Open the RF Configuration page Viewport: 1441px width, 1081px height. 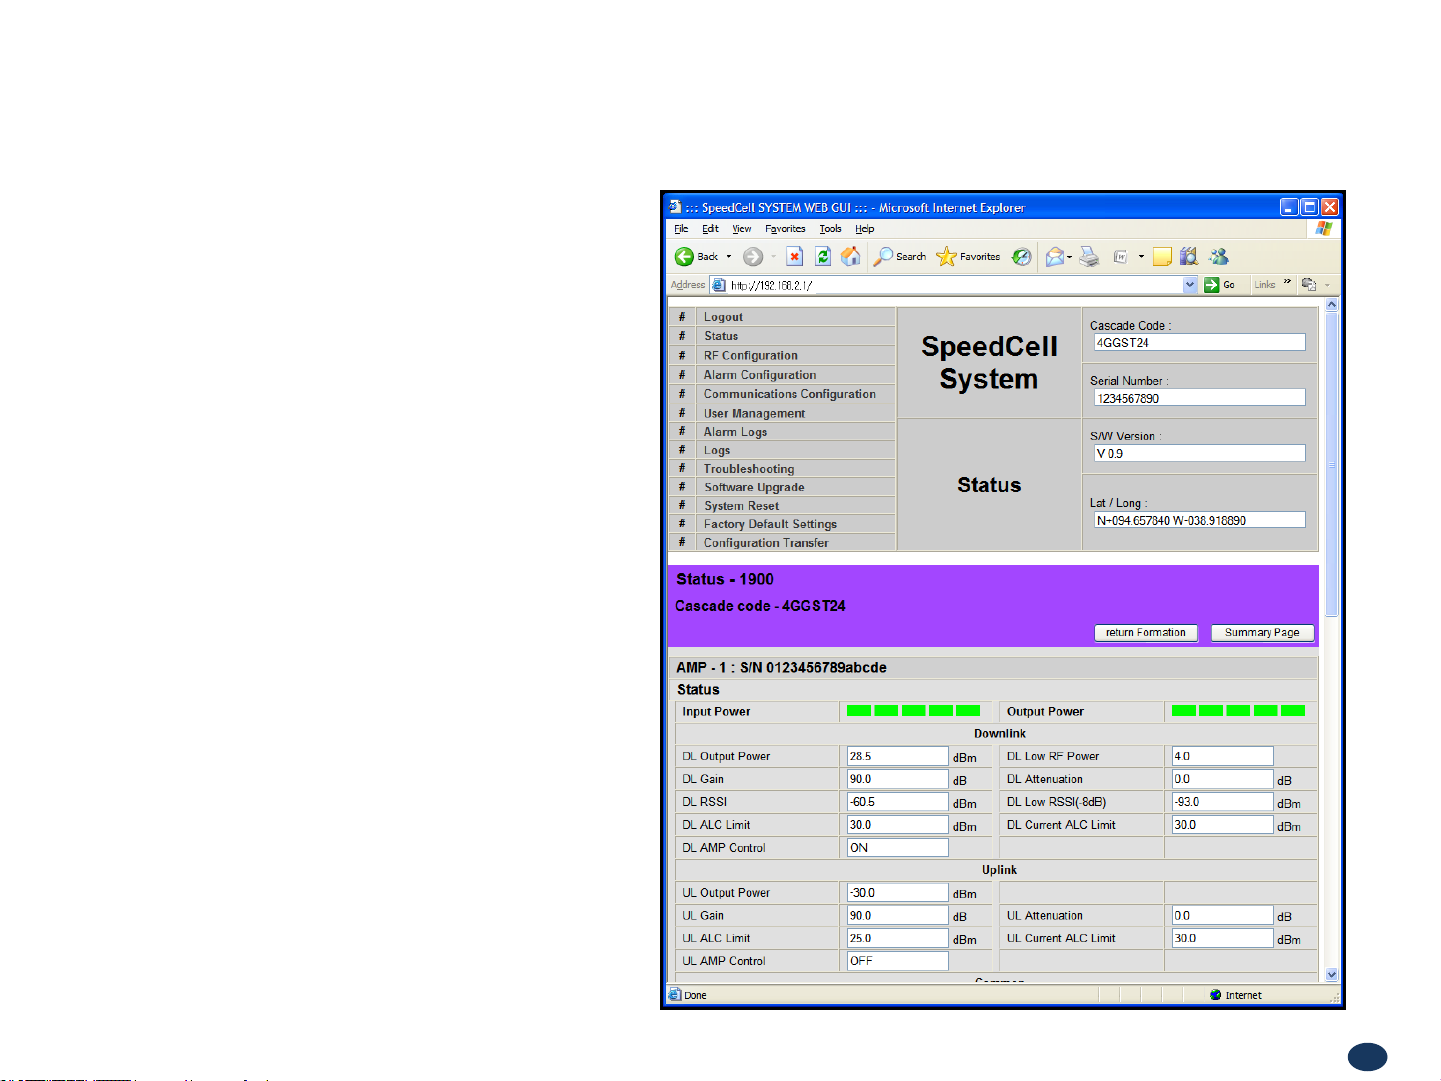coord(750,355)
